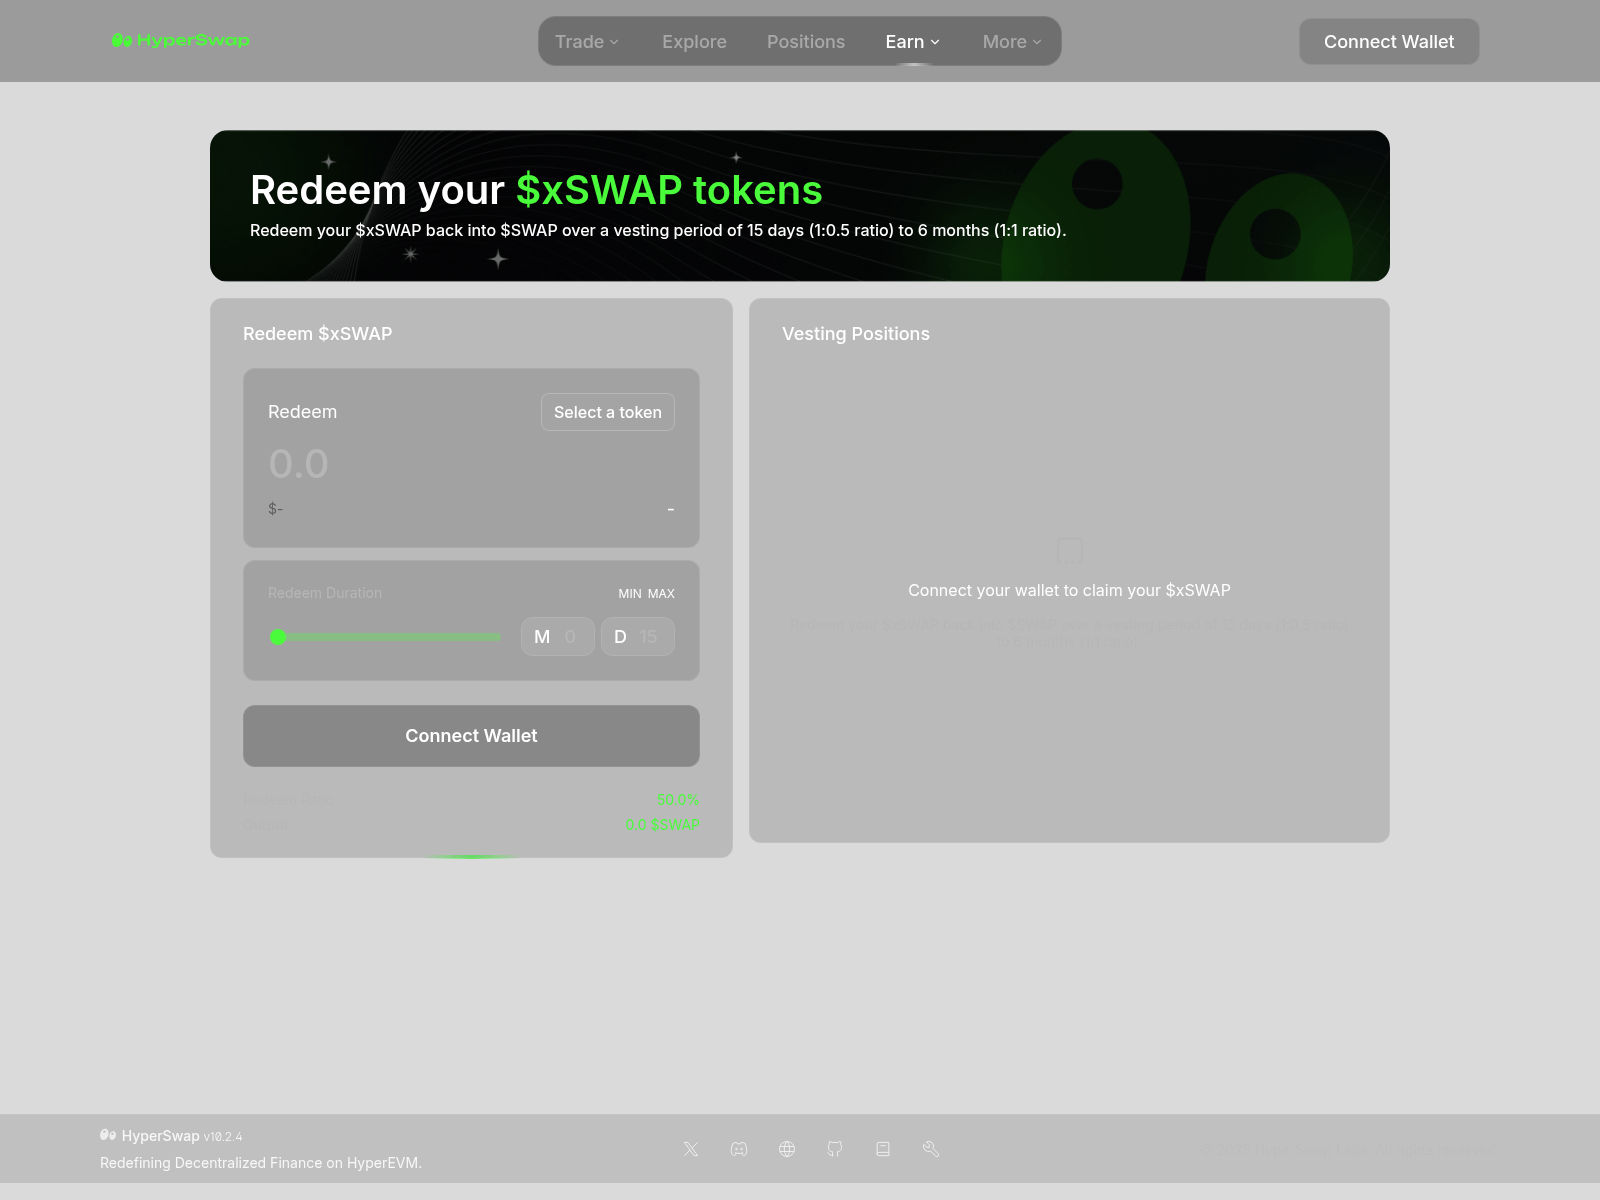Open the Trade dropdown menu
This screenshot has width=1600, height=1200.
(x=586, y=41)
